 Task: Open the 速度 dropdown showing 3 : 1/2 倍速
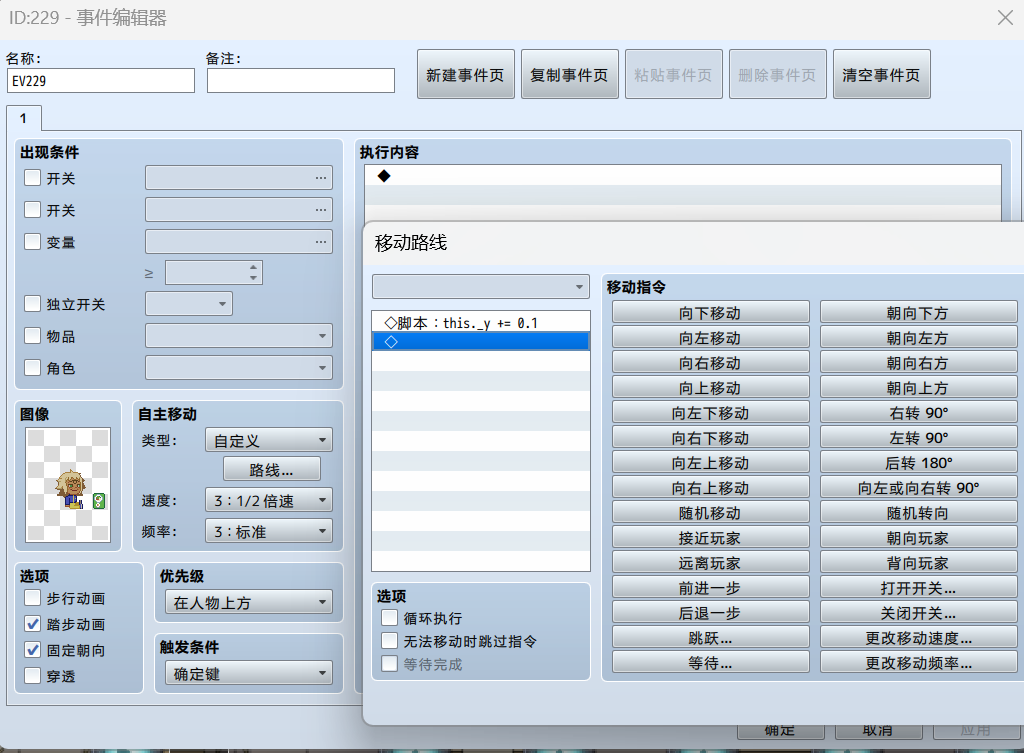point(268,500)
